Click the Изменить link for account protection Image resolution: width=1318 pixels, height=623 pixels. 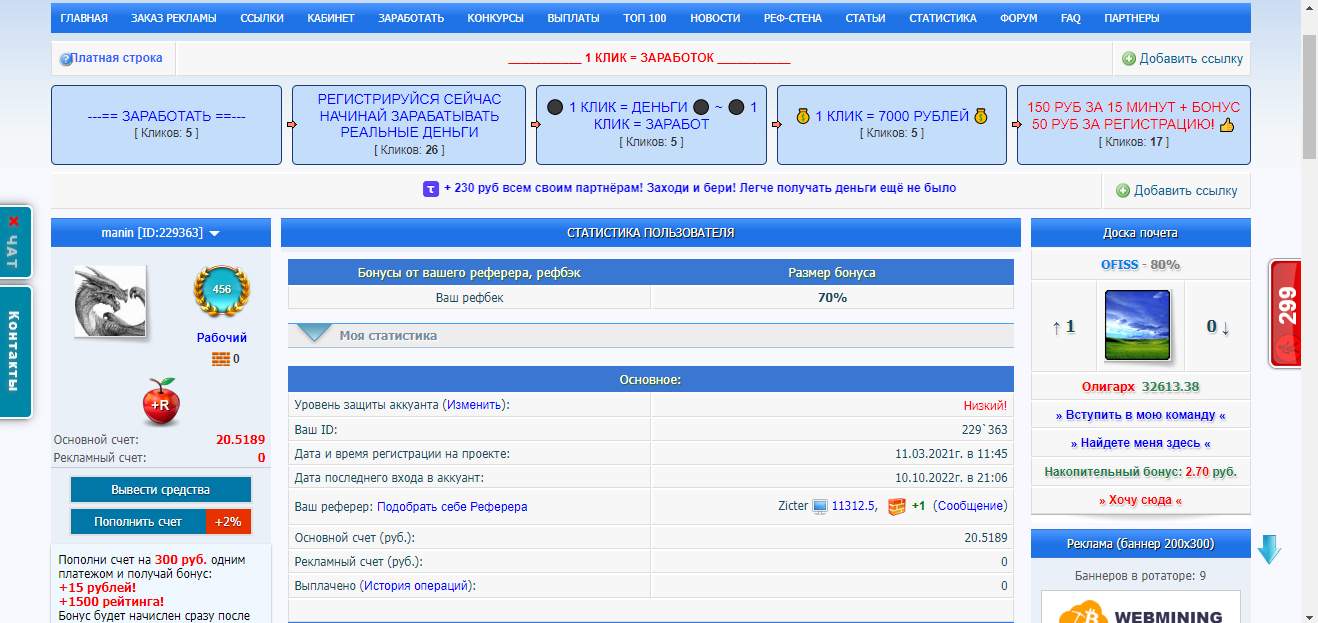[475, 405]
